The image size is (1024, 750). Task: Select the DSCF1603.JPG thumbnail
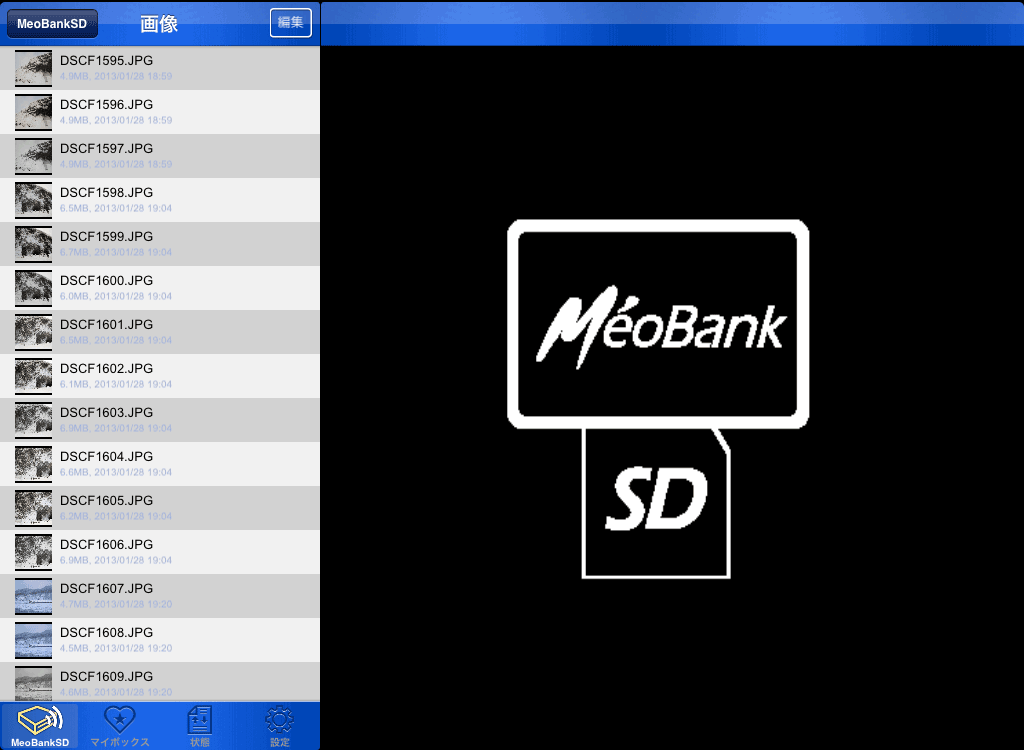(33, 420)
